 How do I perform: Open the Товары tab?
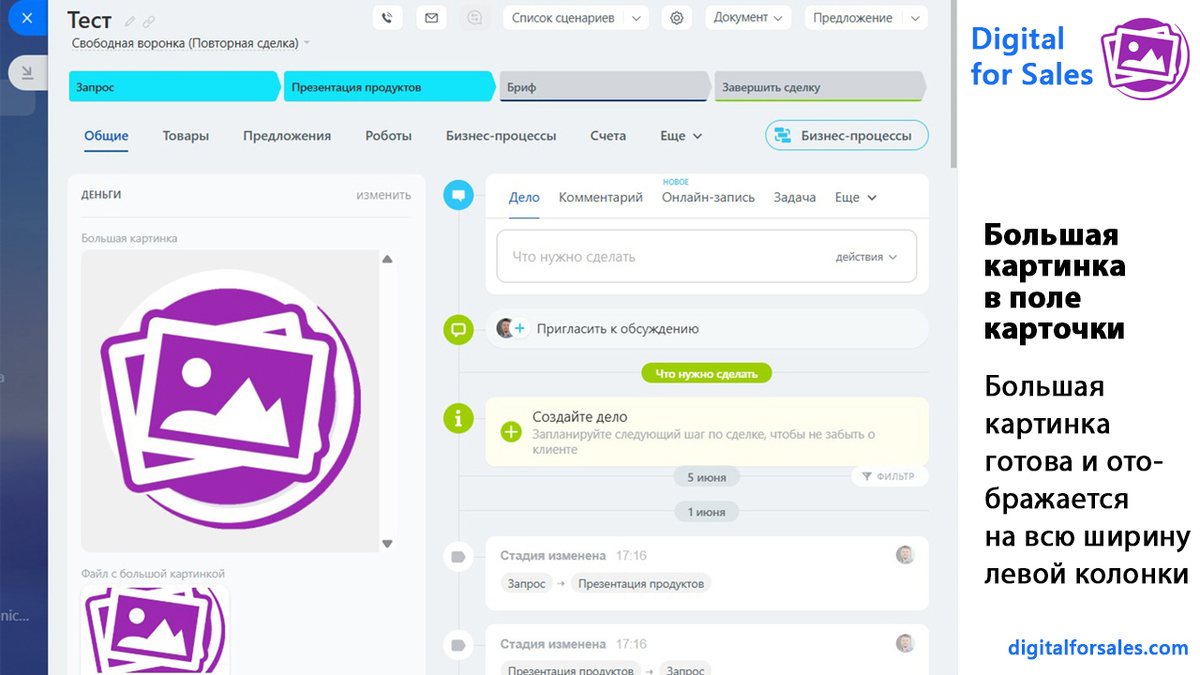[x=186, y=136]
